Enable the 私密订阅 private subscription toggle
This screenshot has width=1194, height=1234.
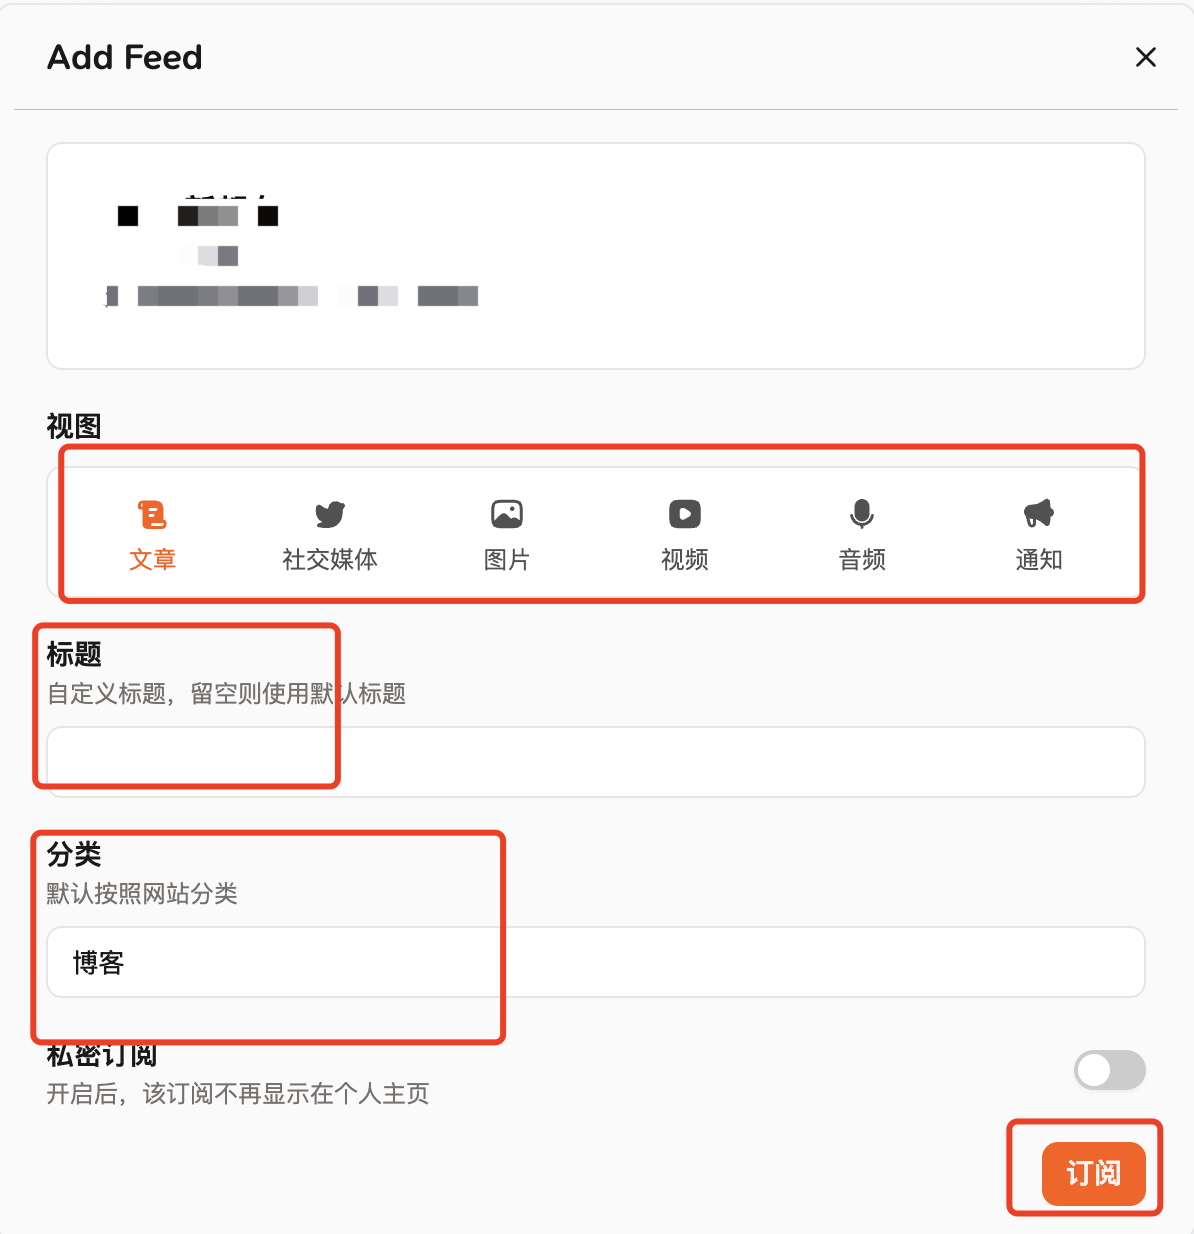click(1110, 1070)
